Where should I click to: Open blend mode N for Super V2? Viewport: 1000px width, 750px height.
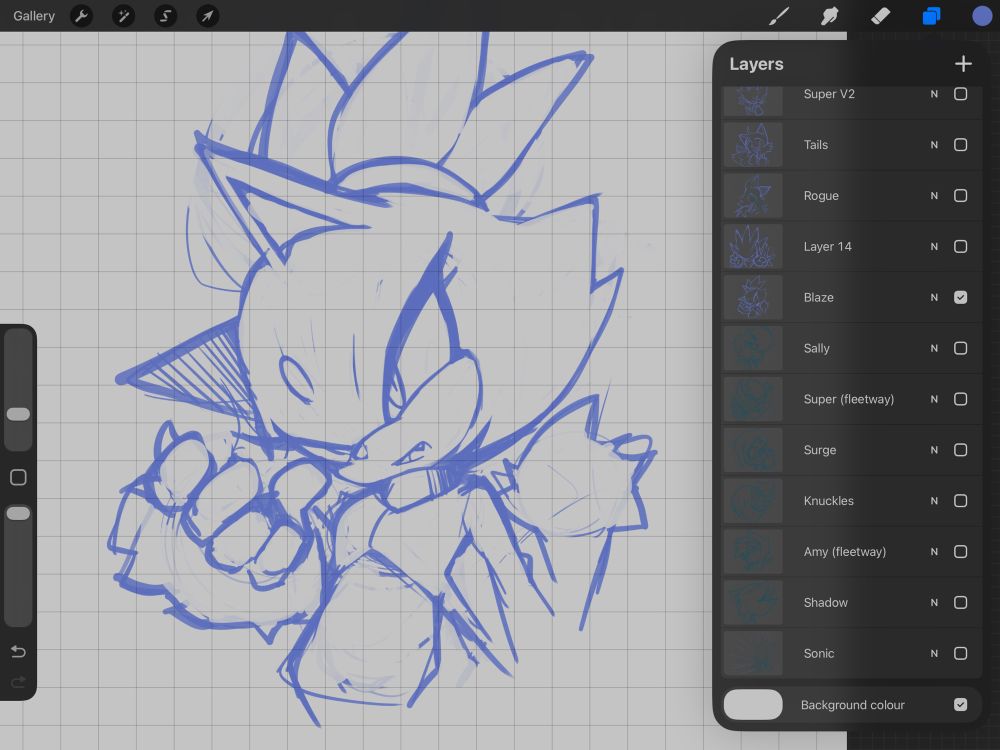click(x=934, y=94)
